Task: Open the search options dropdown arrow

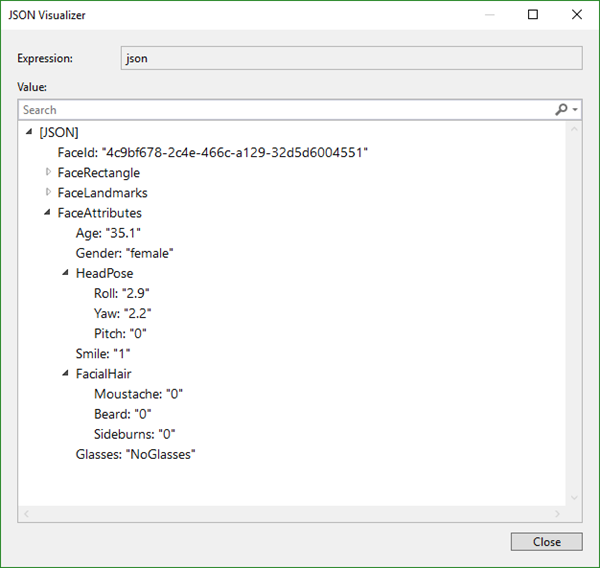Action: click(x=575, y=111)
